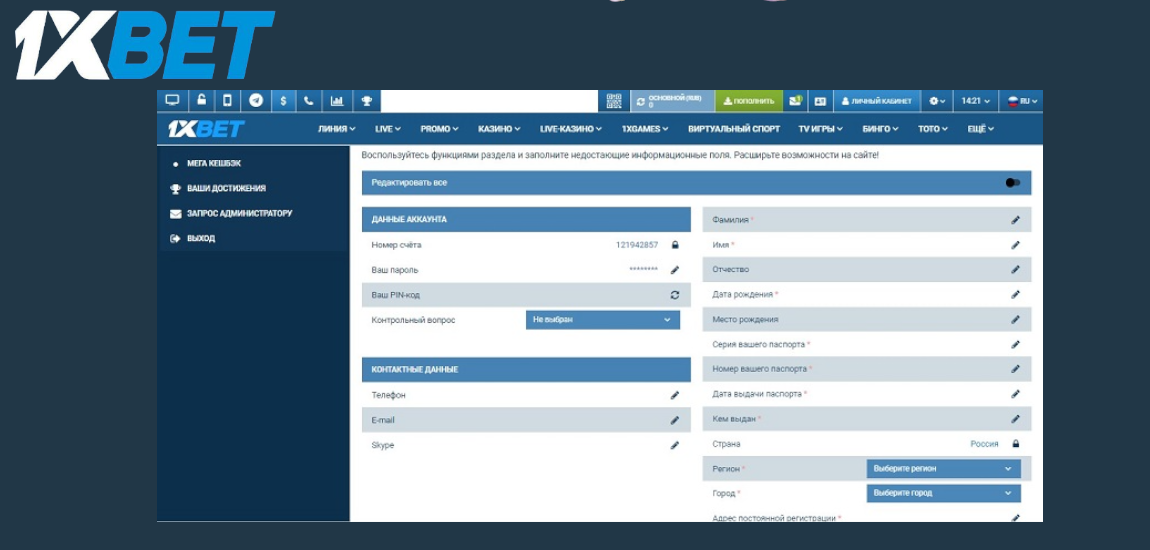Click the white search field in top bar
Viewport: 1150px width, 550px height.
click(x=490, y=100)
